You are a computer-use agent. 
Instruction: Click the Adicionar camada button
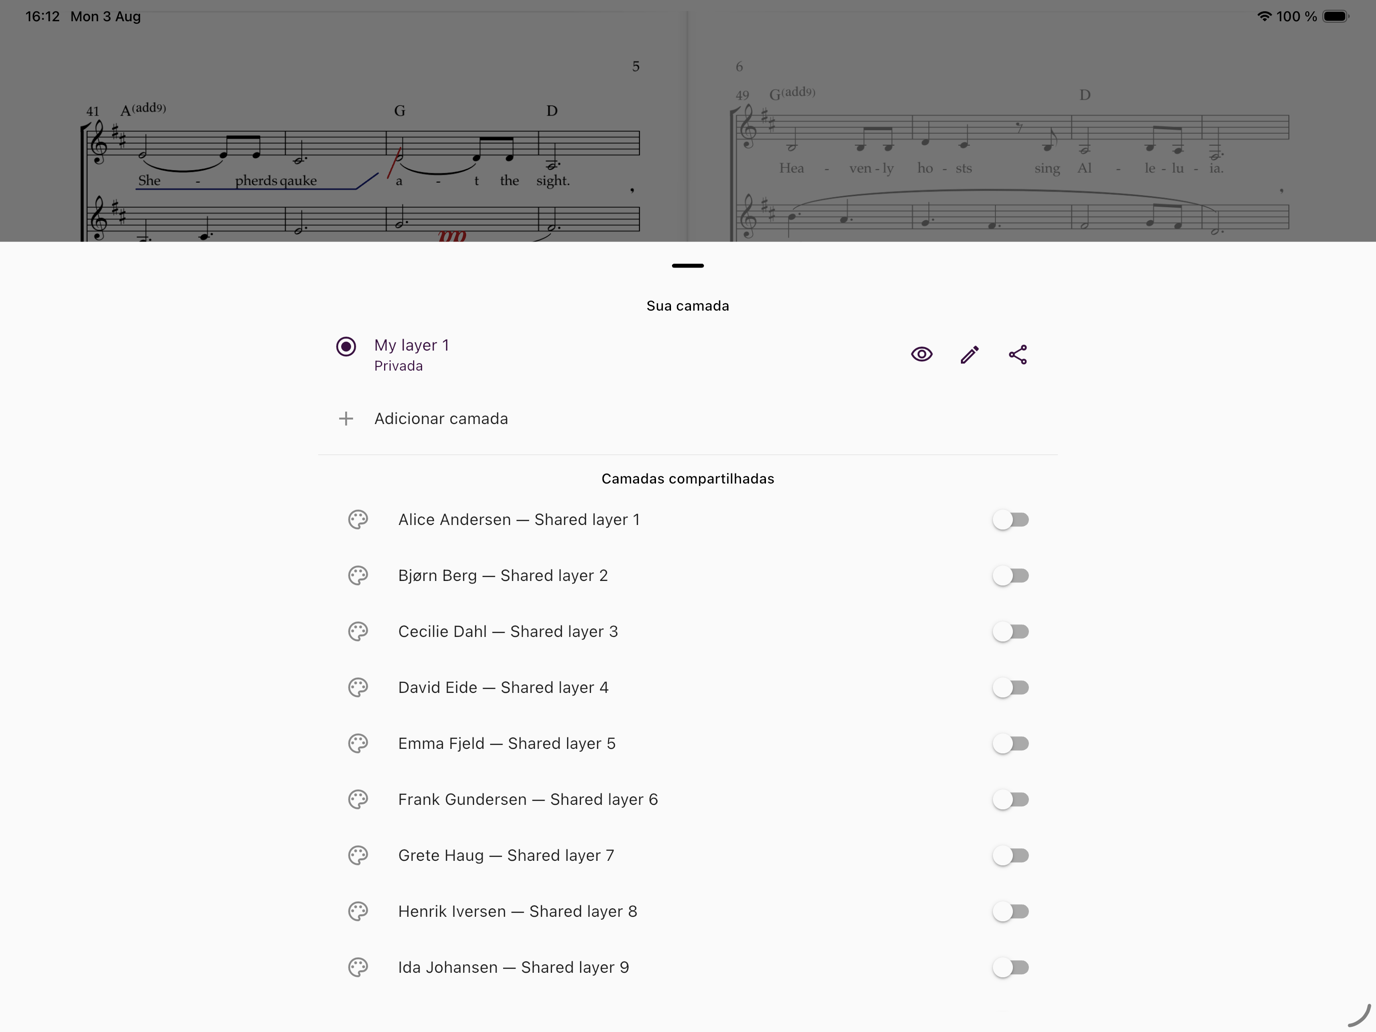click(688, 418)
